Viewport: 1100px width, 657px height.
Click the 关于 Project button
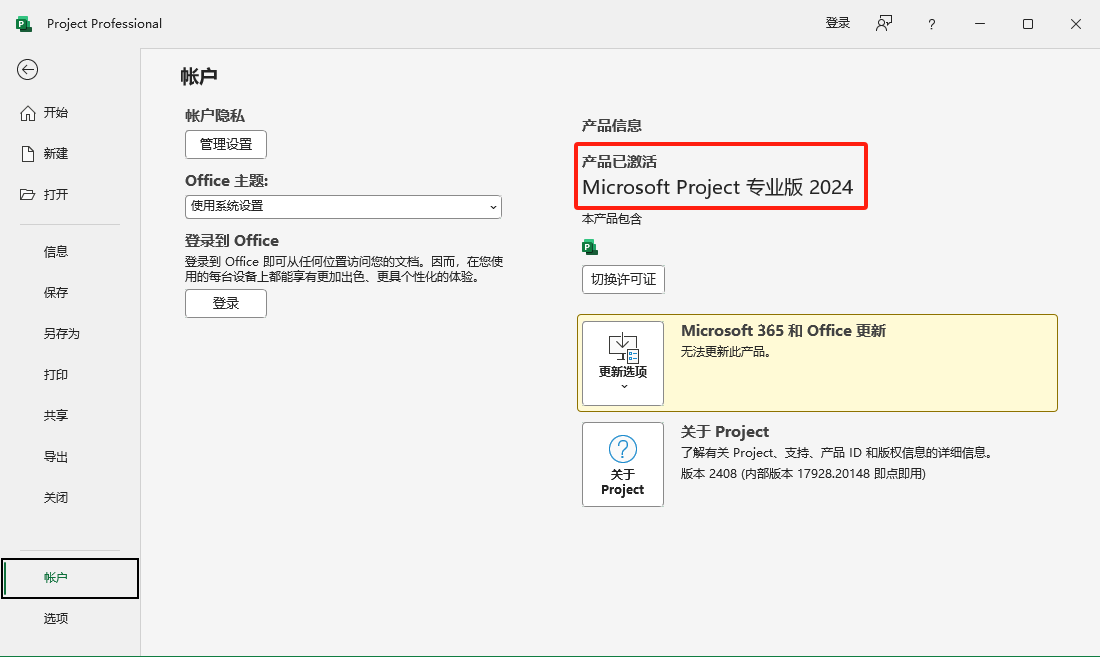[623, 464]
